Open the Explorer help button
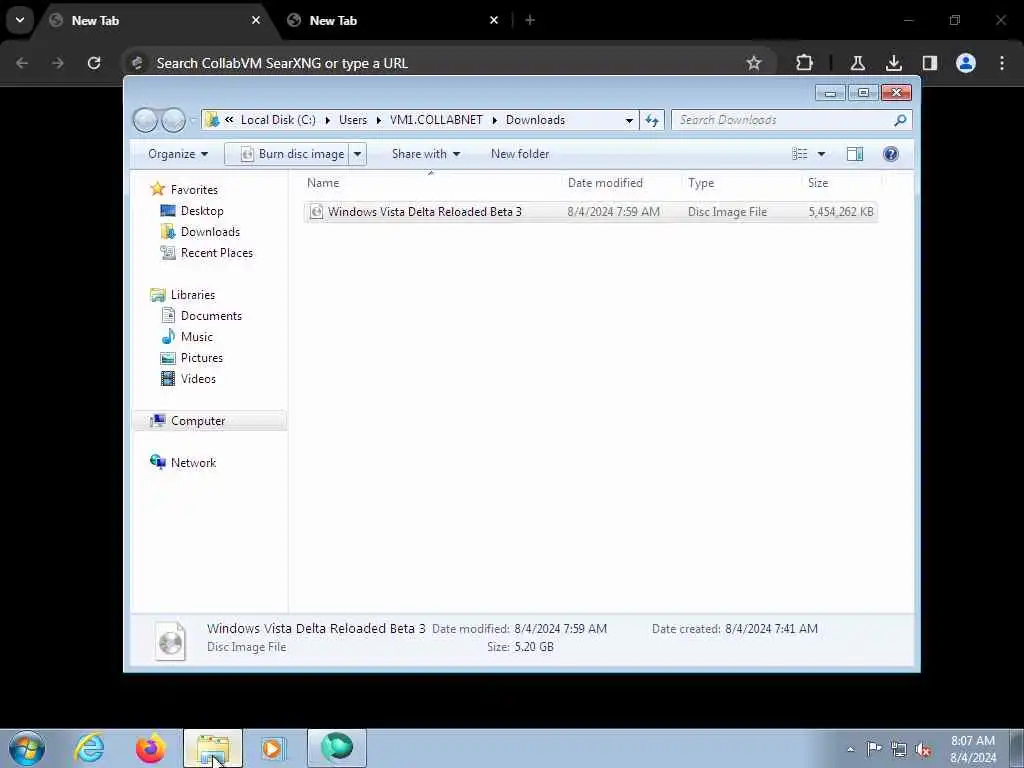 890,153
